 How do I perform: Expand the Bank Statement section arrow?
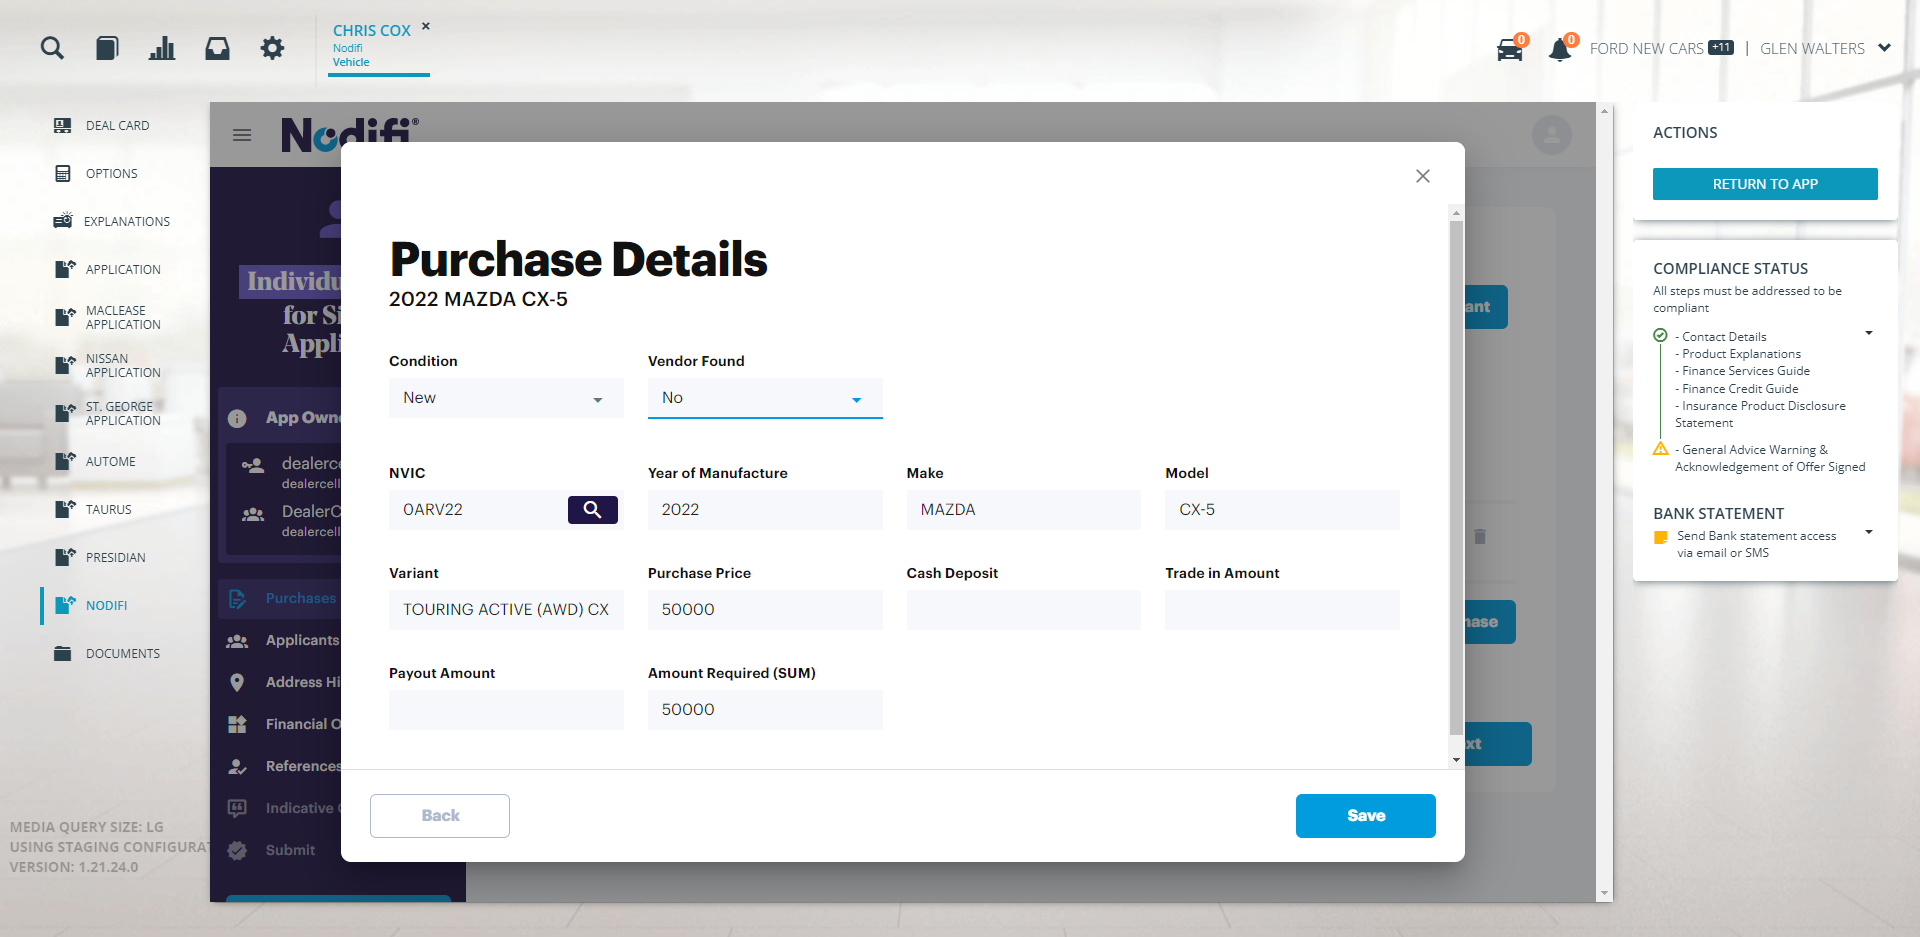click(x=1869, y=532)
